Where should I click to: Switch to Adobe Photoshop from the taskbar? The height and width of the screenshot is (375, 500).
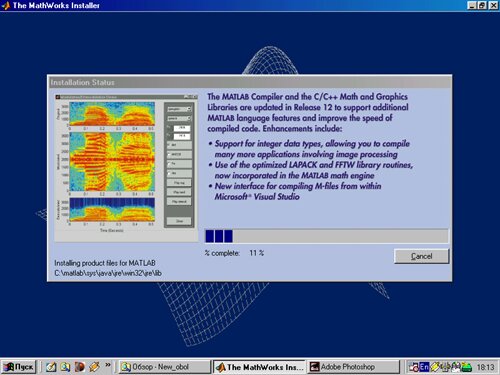click(x=353, y=367)
